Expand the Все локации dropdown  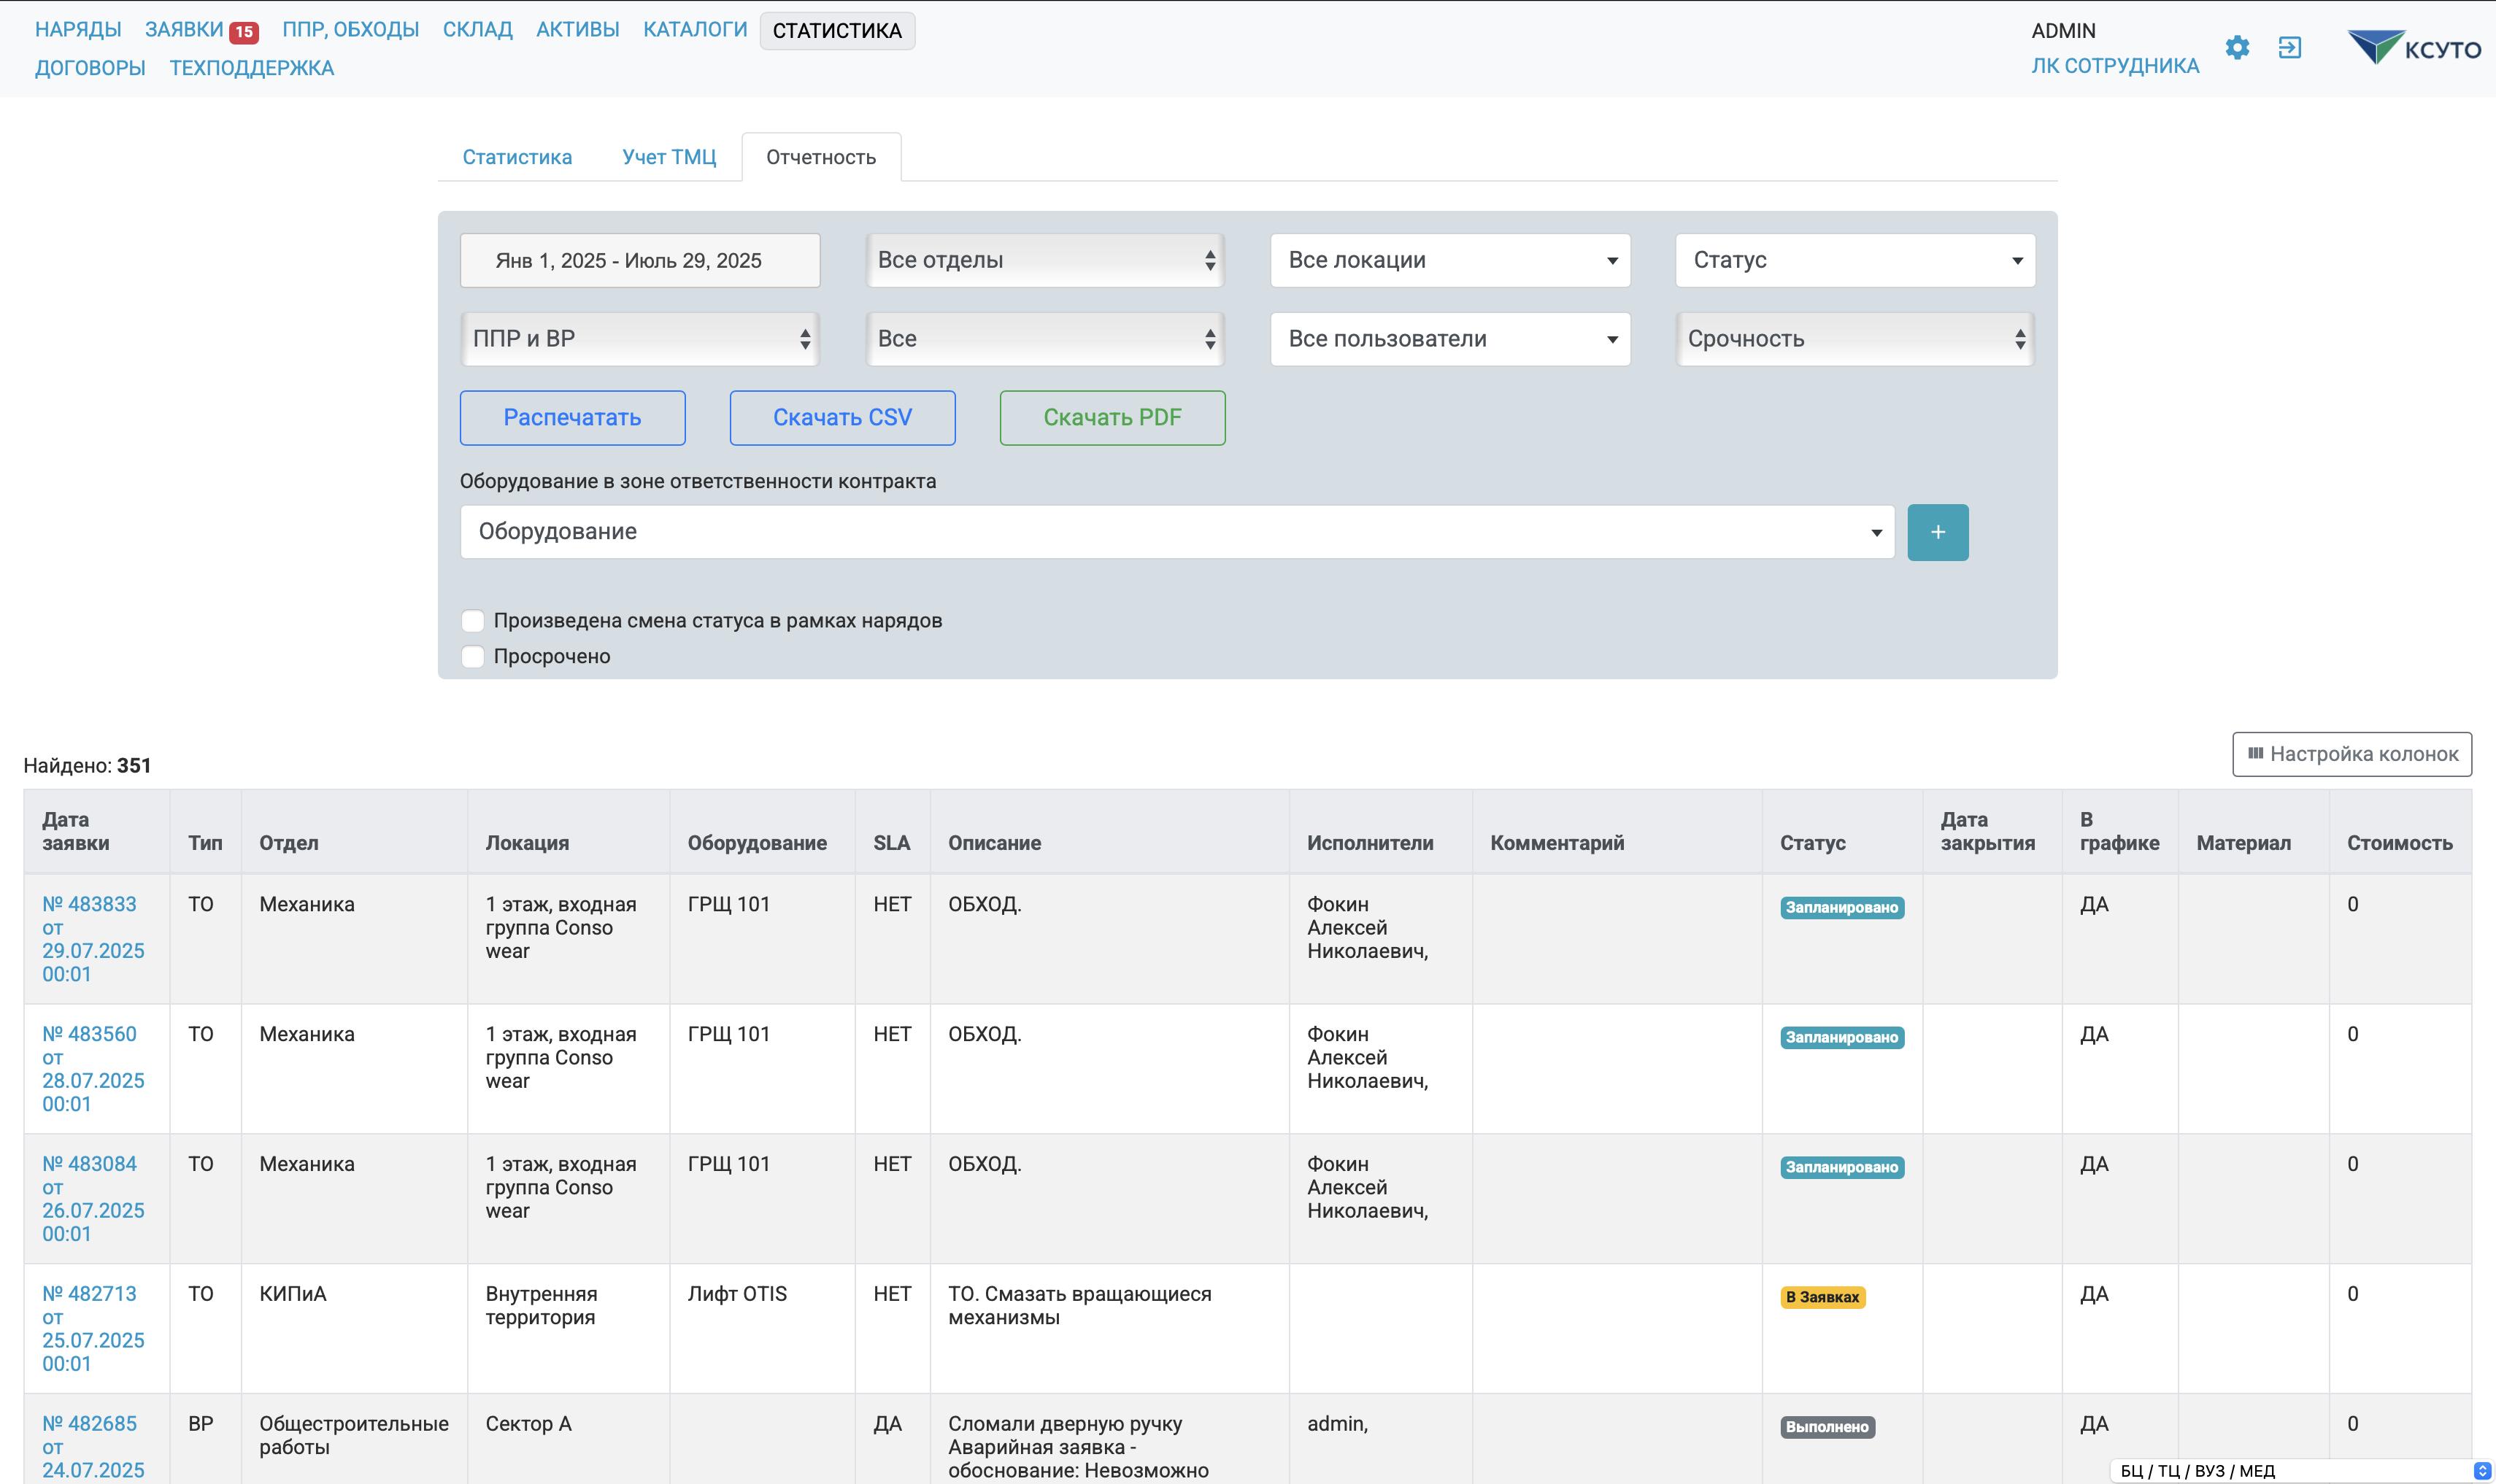1449,261
